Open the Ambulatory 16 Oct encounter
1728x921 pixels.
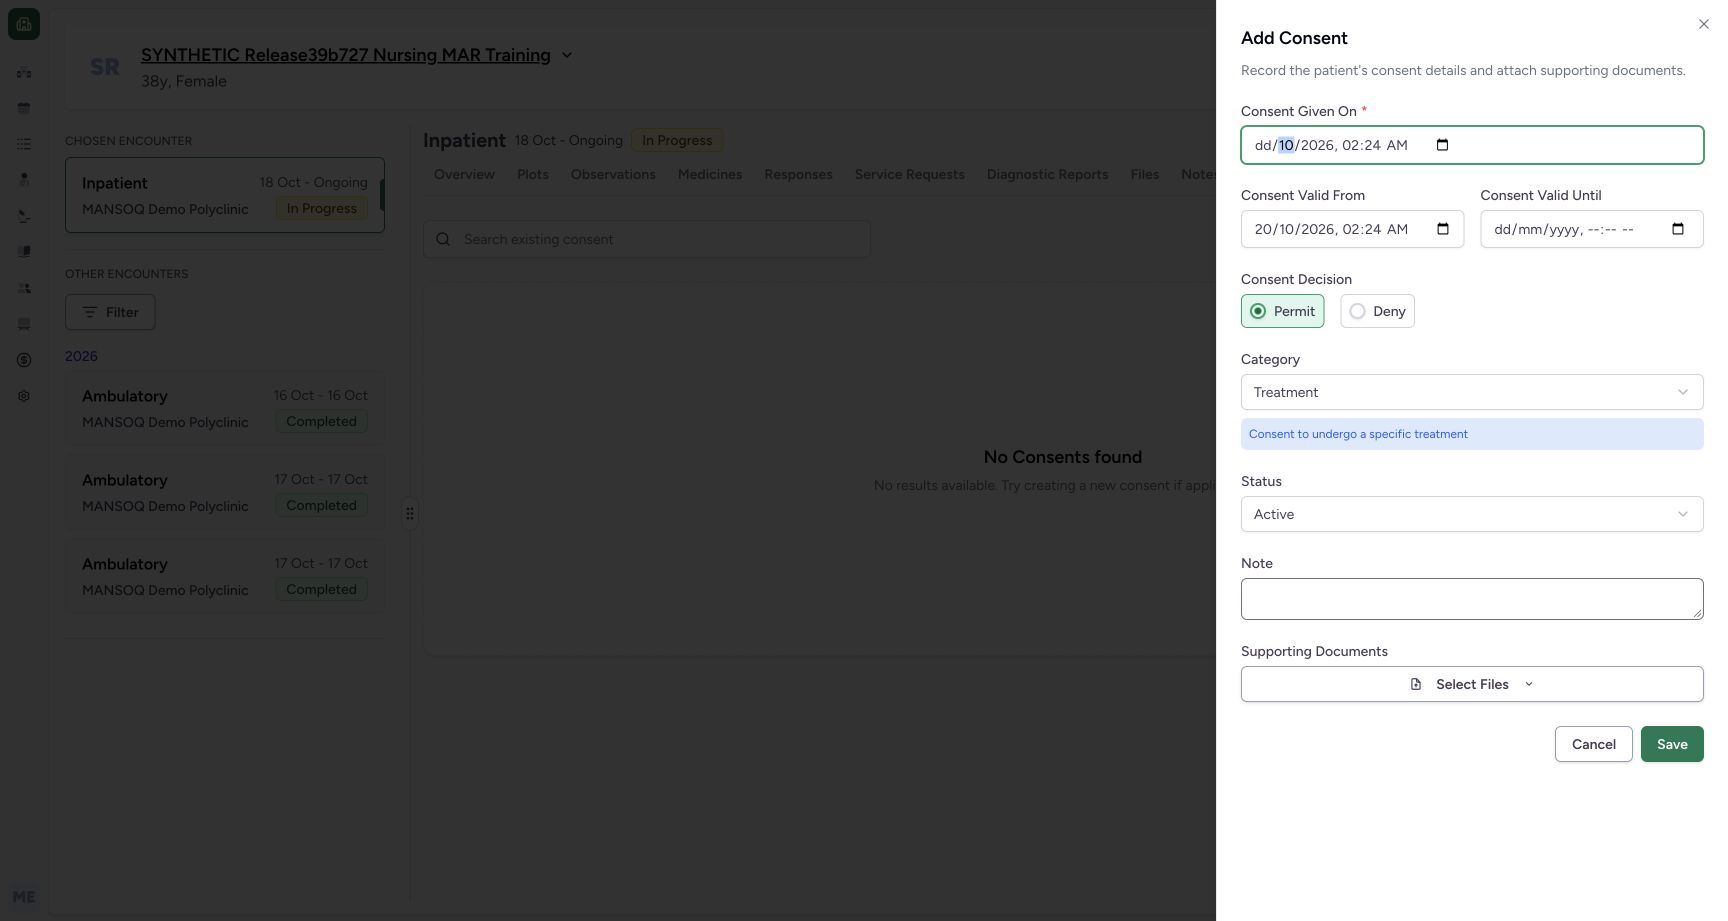(x=225, y=408)
